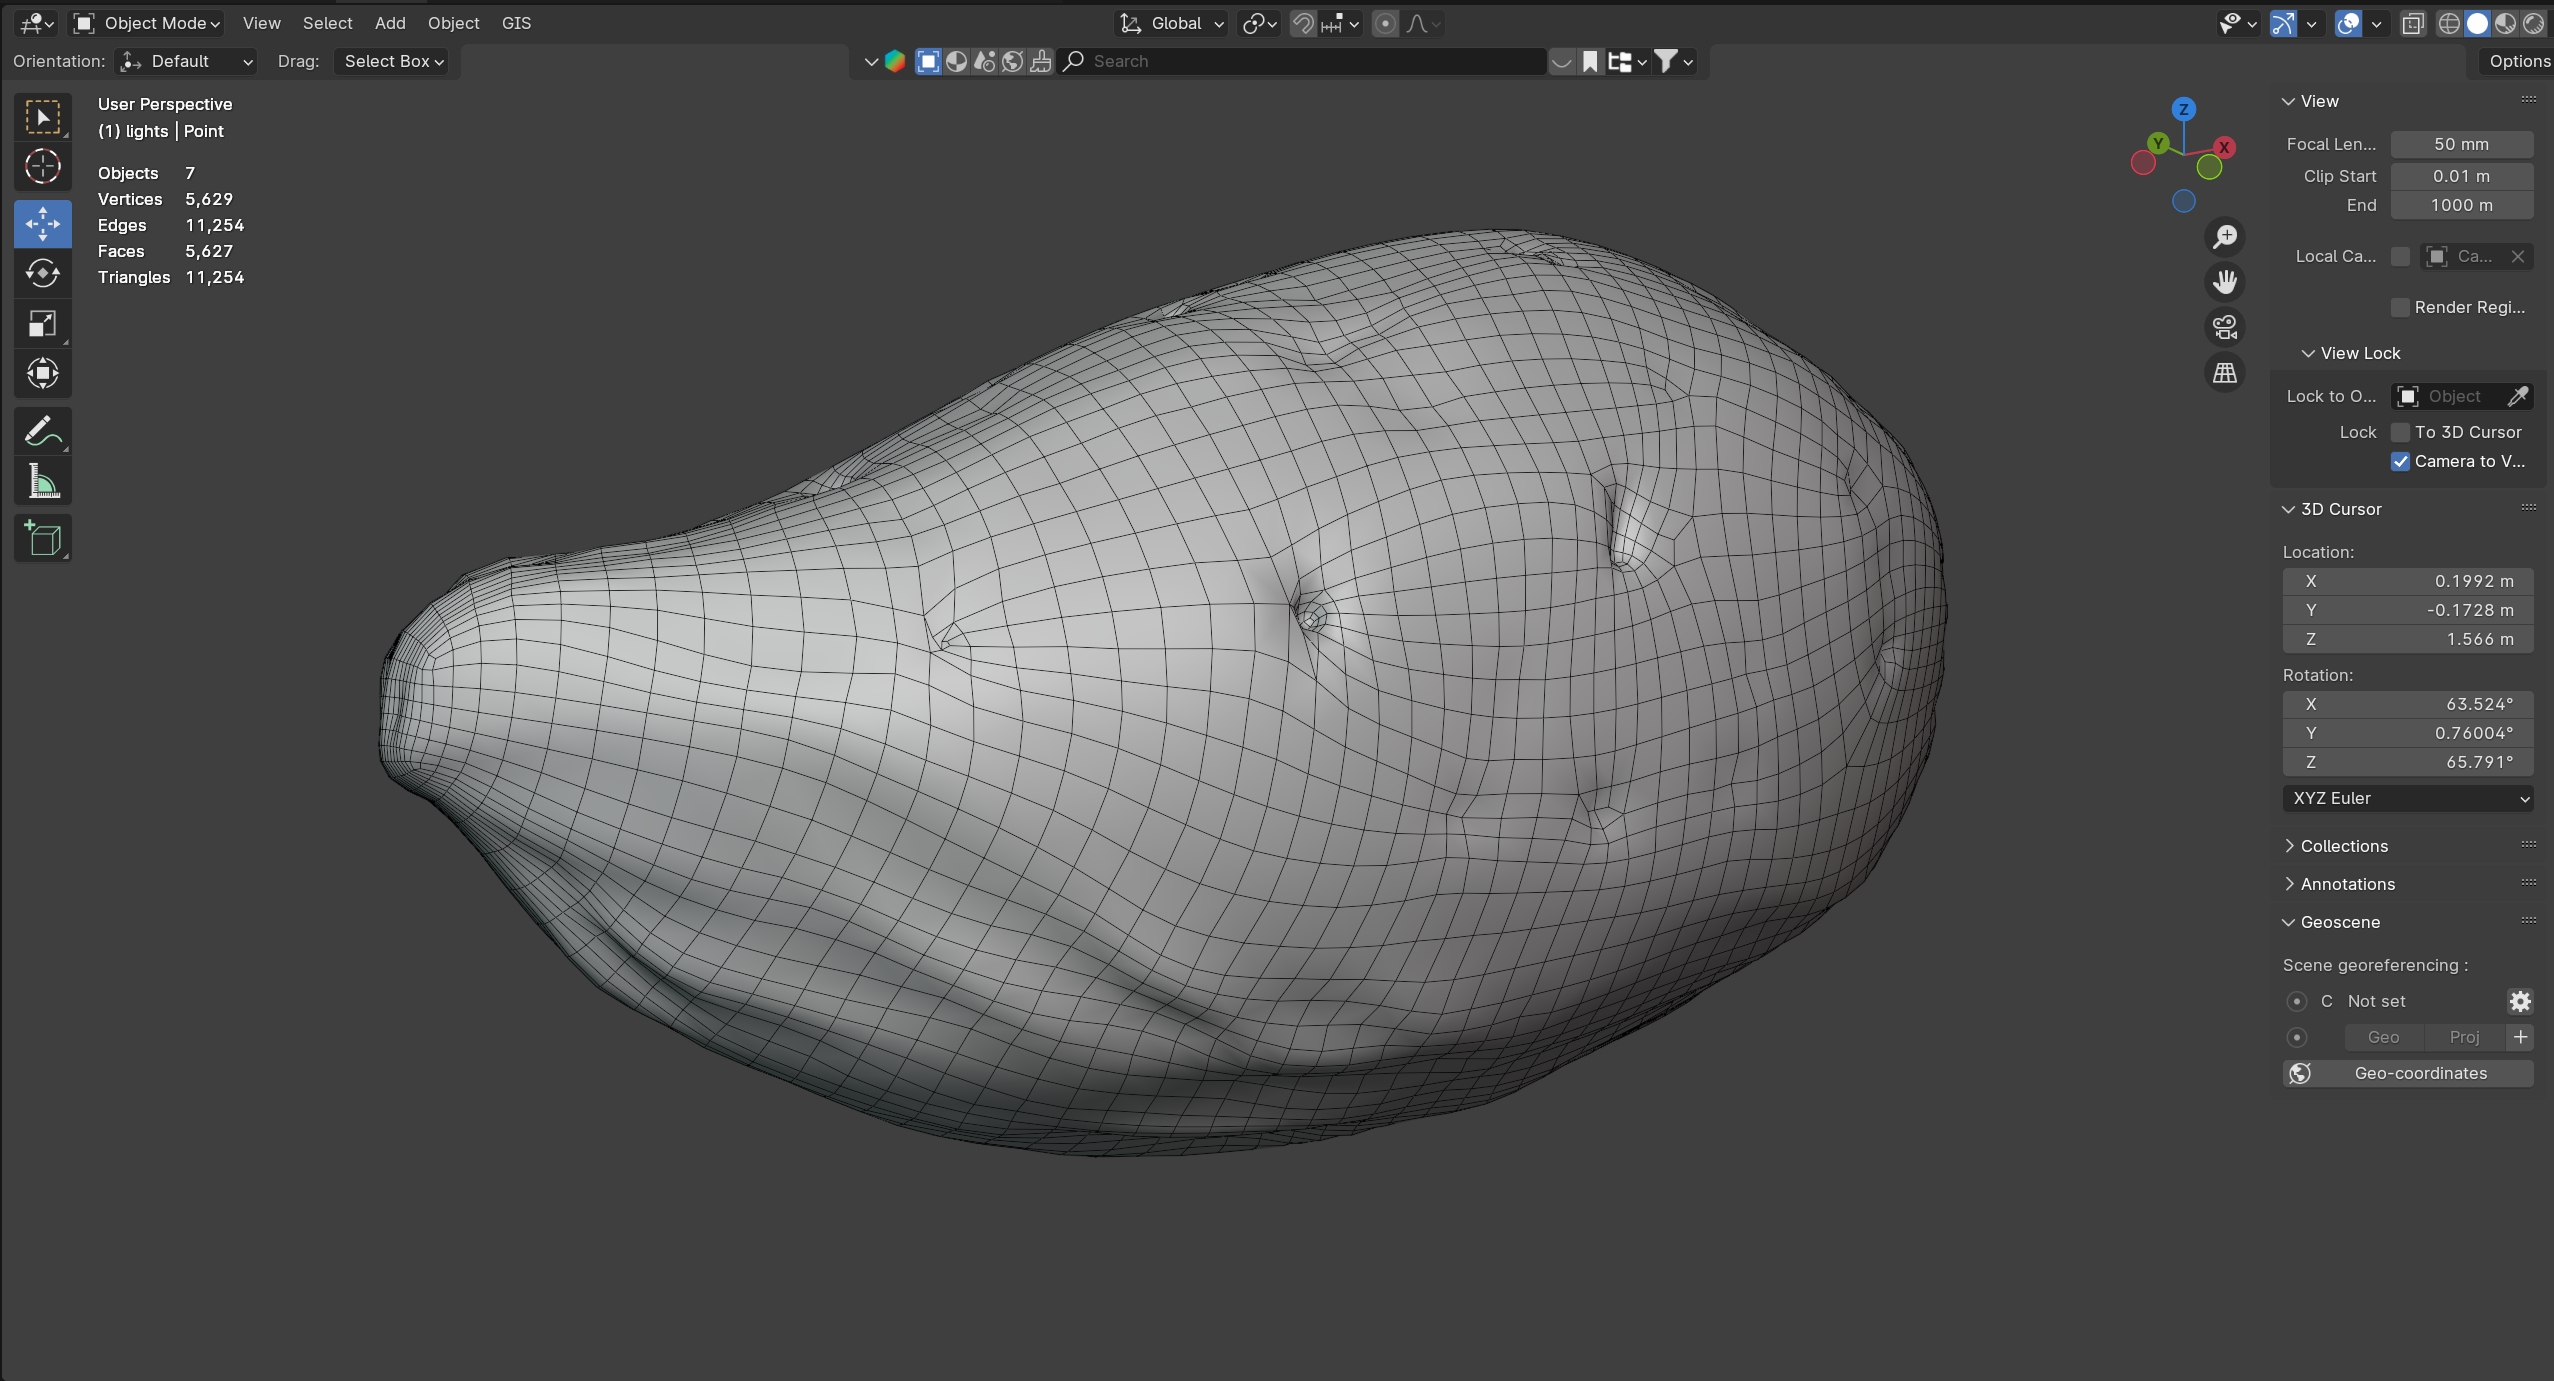Choose the Add Cube tool

[x=42, y=539]
